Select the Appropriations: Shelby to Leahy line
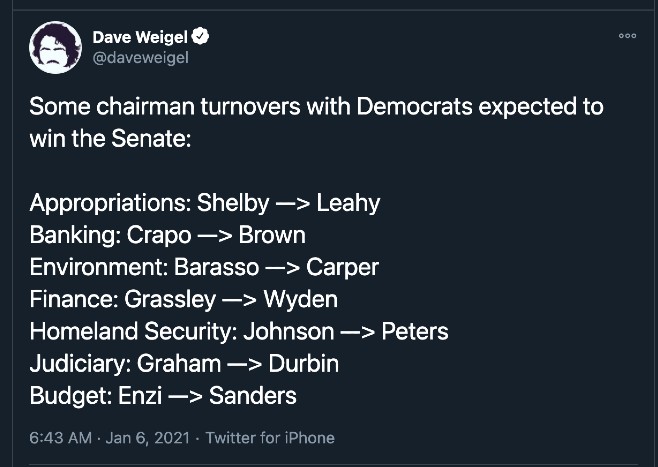The width and height of the screenshot is (658, 467). (x=205, y=203)
